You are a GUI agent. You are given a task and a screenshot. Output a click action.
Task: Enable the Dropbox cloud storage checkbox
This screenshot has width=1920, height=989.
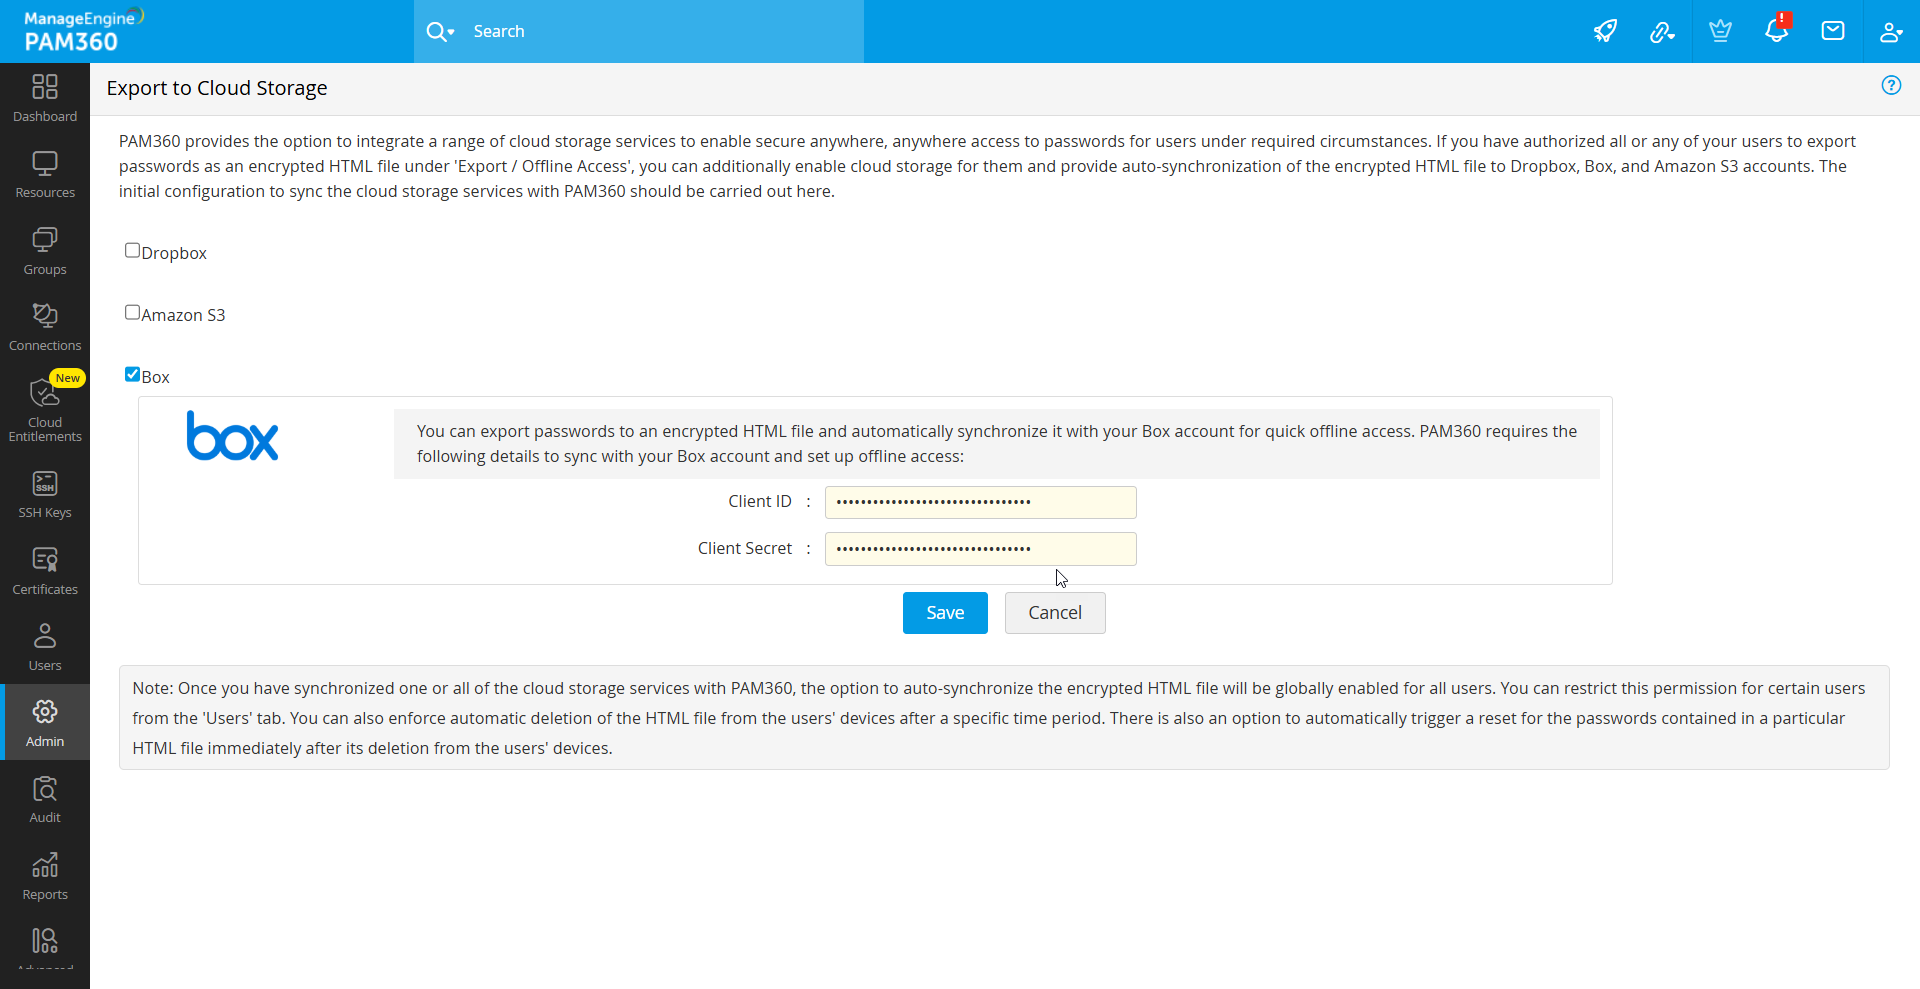click(132, 250)
